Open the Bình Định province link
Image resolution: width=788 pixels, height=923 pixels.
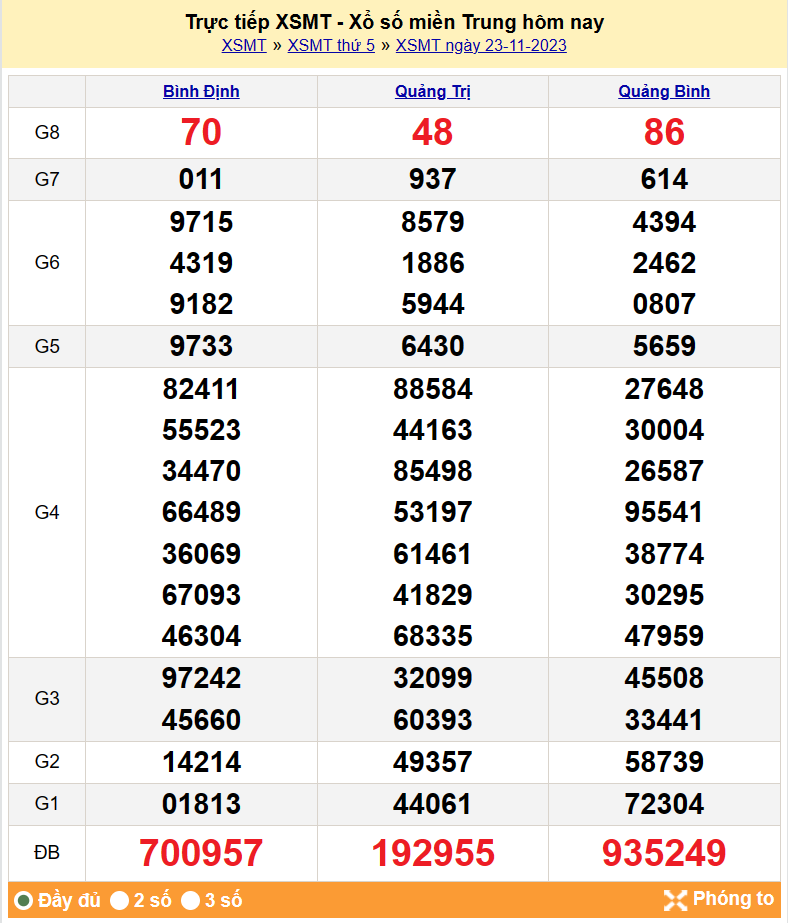pos(201,91)
